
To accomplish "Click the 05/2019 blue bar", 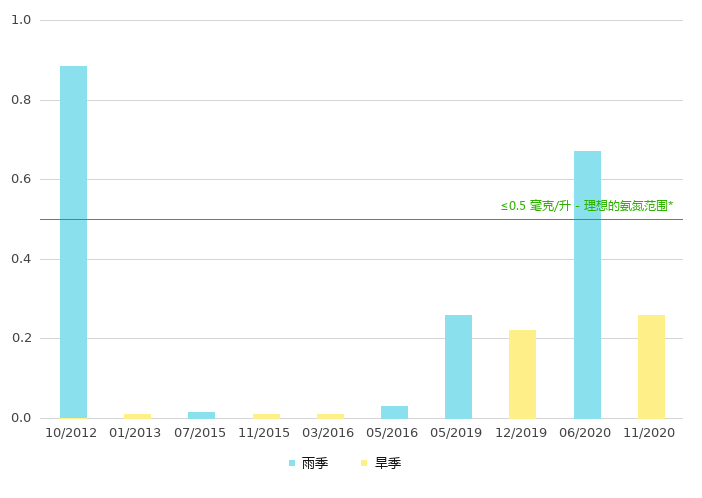I will click(x=458, y=366).
